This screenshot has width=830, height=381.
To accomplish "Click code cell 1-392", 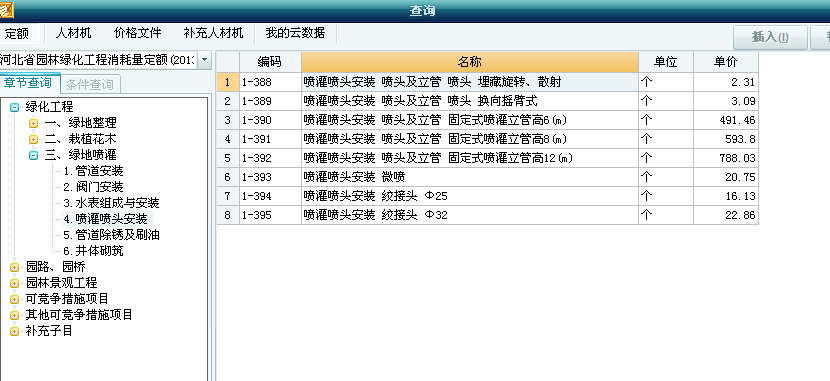I will [x=270, y=158].
